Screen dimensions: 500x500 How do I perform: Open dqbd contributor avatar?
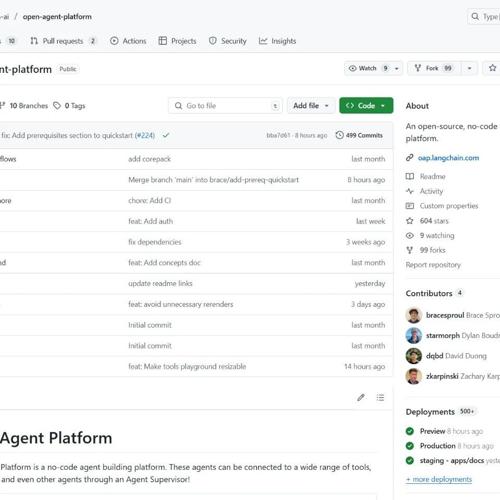pyautogui.click(x=414, y=356)
